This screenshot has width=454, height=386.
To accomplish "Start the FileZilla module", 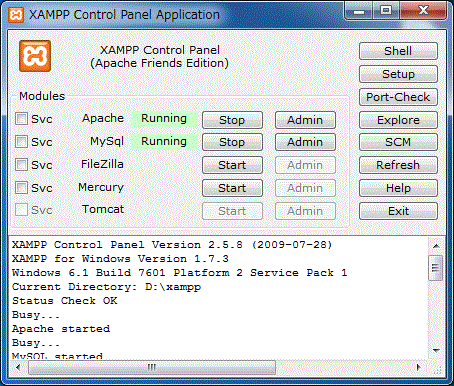I will (232, 165).
